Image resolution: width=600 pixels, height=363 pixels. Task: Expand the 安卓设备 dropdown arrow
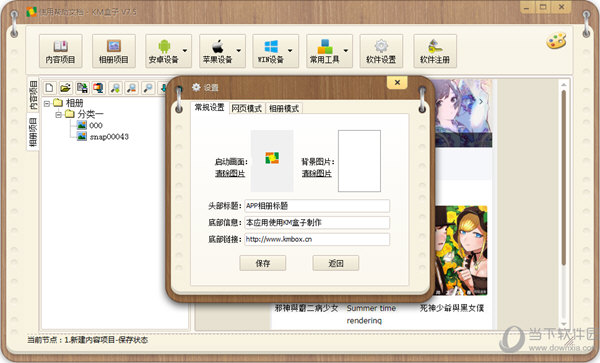tap(185, 50)
